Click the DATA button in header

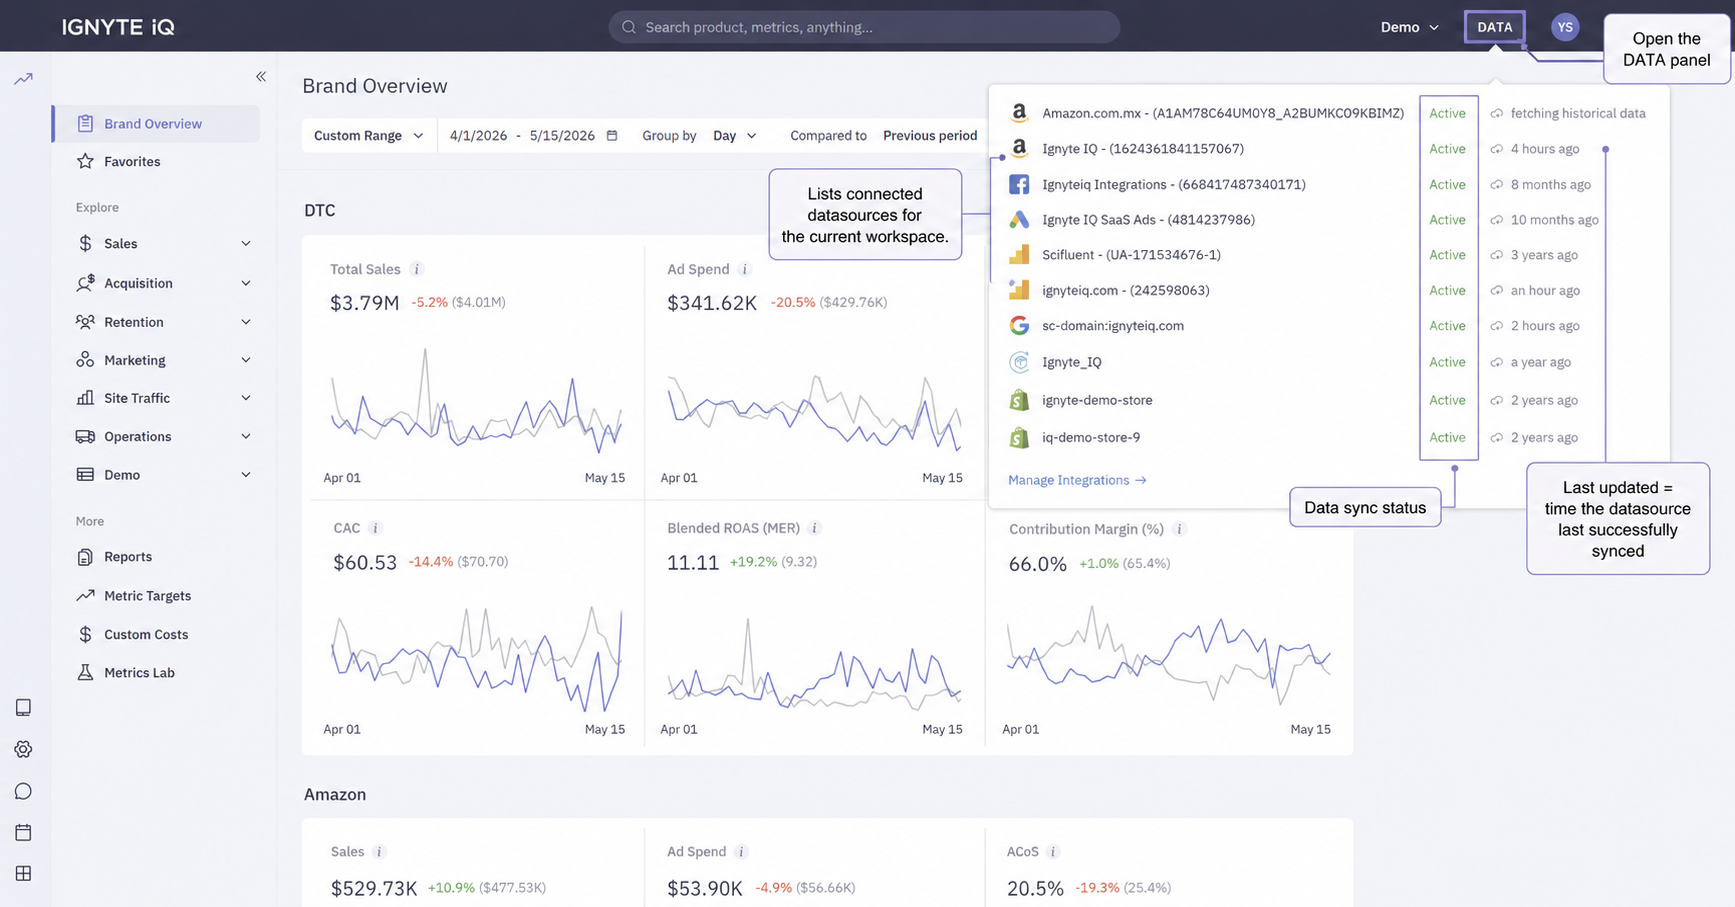pos(1495,27)
